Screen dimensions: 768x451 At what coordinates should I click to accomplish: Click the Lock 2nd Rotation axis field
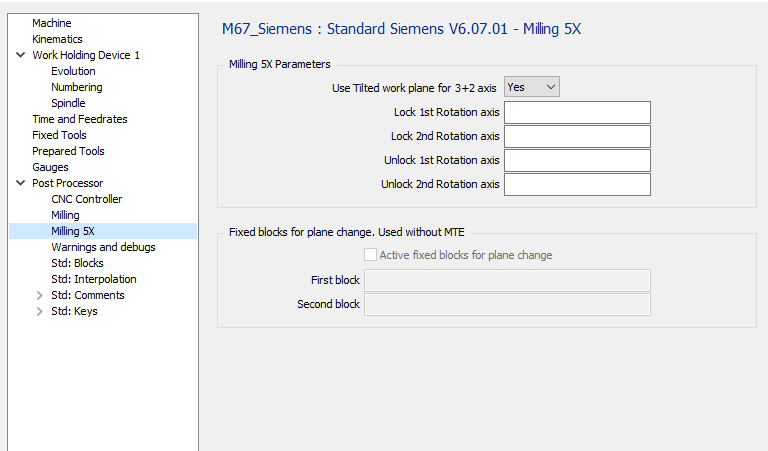pos(577,136)
